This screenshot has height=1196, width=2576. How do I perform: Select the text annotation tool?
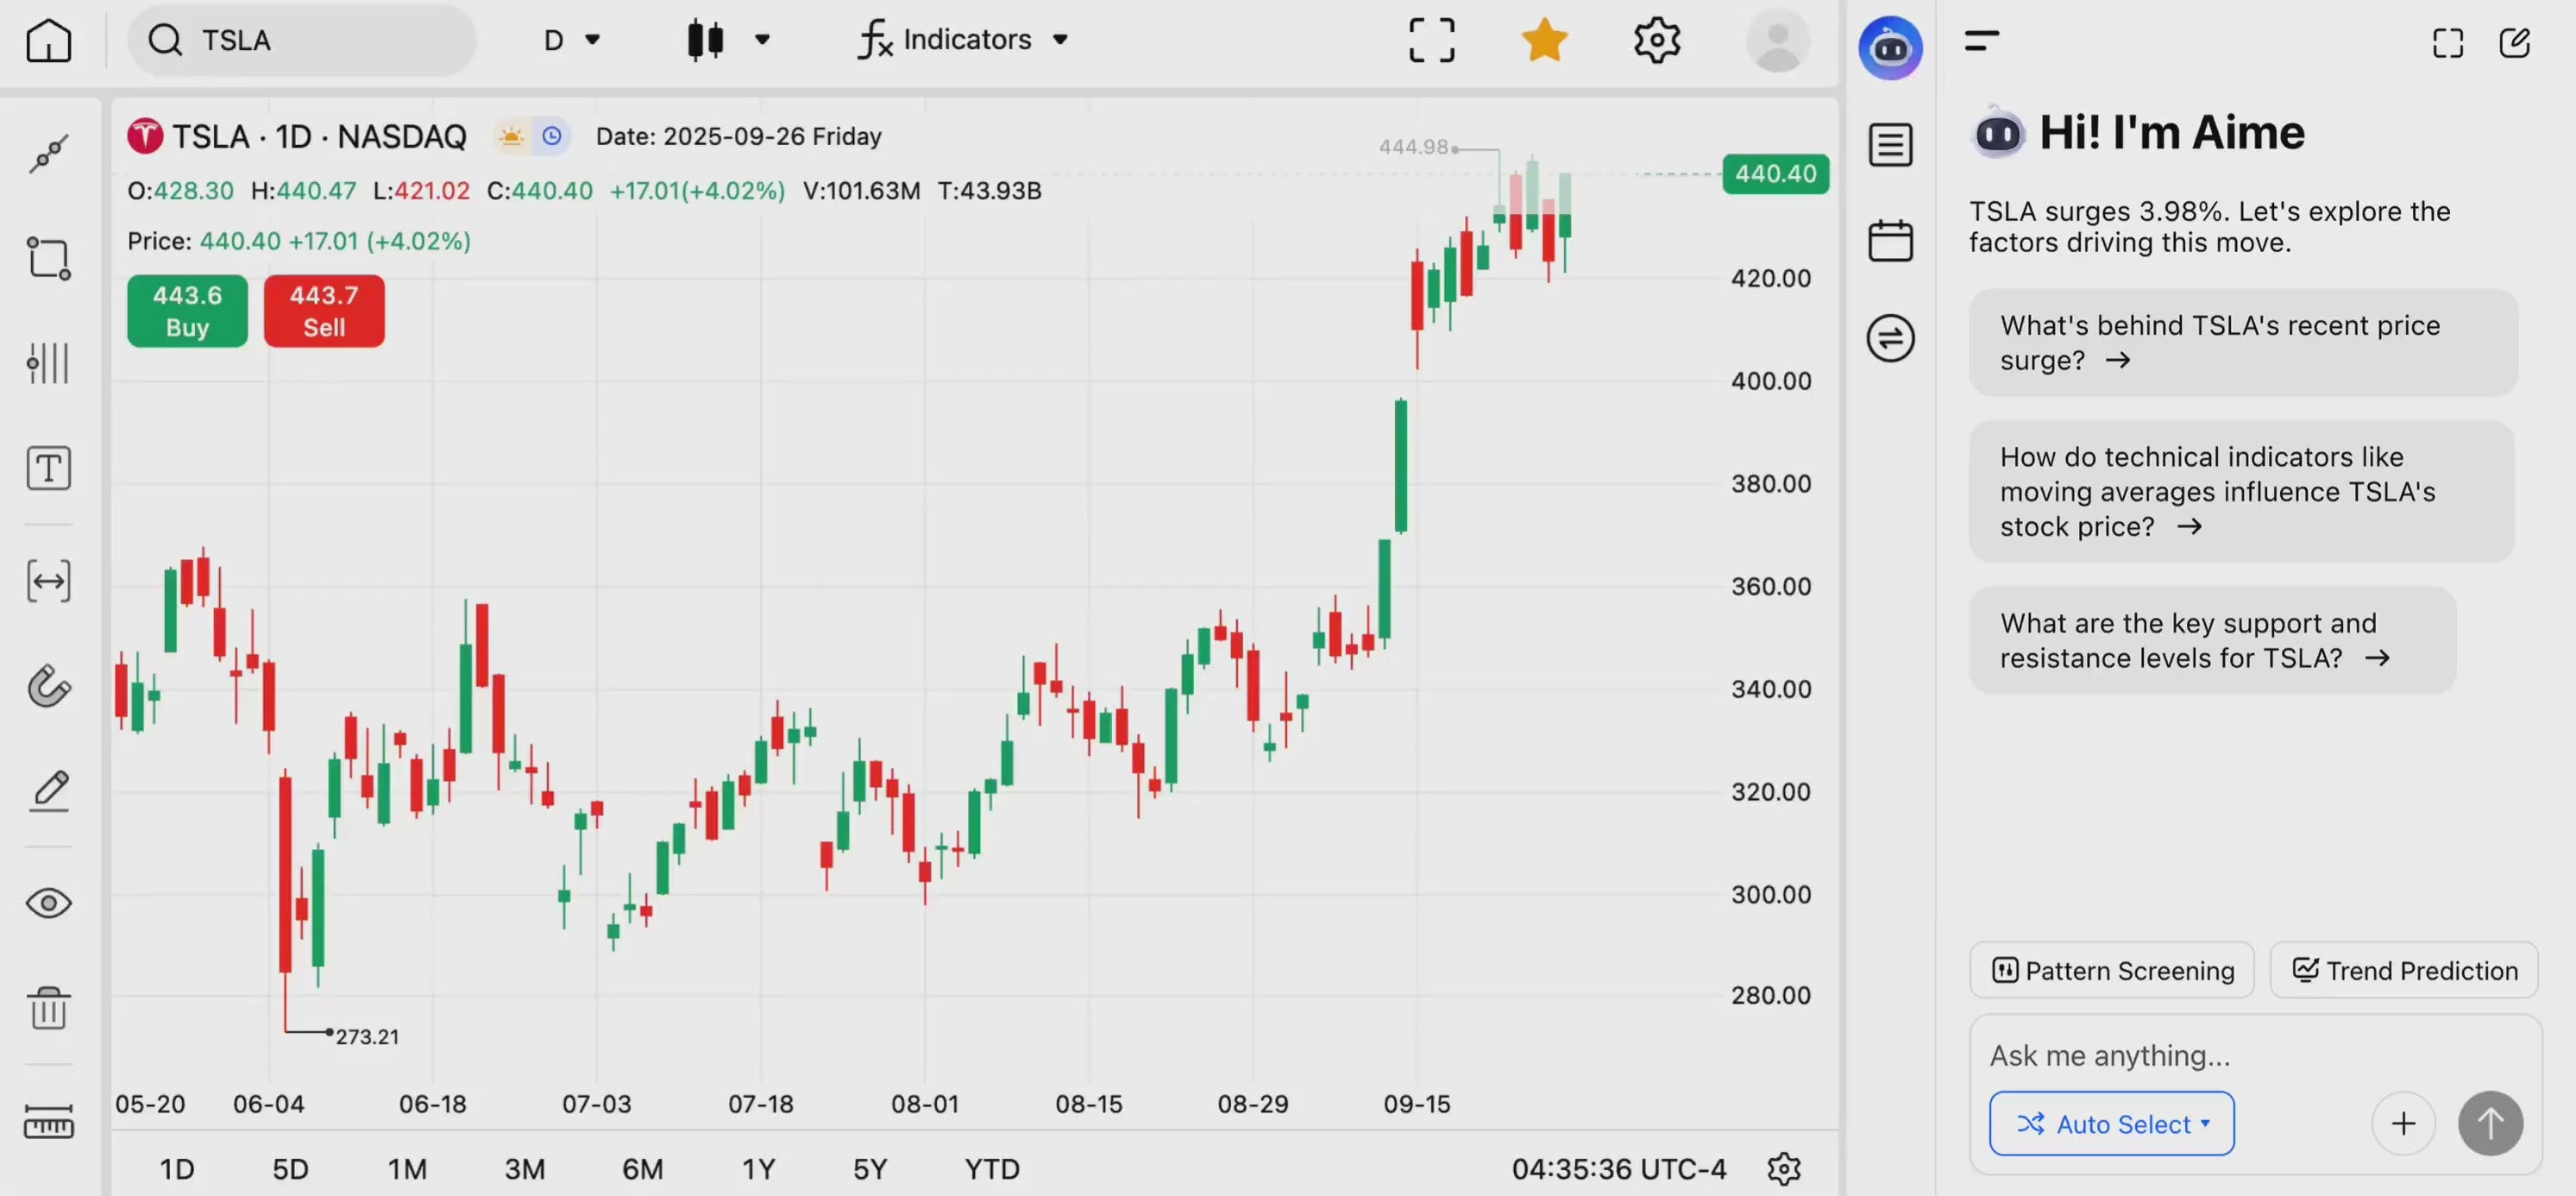tap(48, 468)
